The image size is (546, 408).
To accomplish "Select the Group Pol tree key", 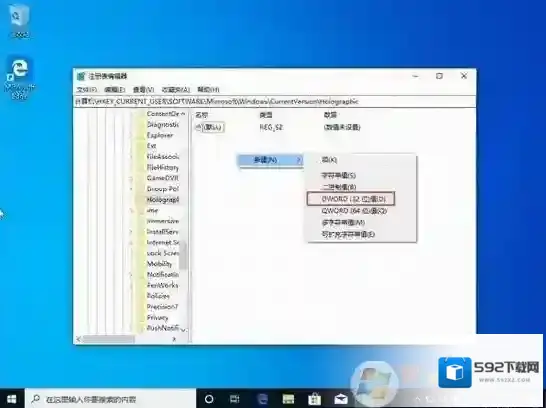I will point(163,189).
